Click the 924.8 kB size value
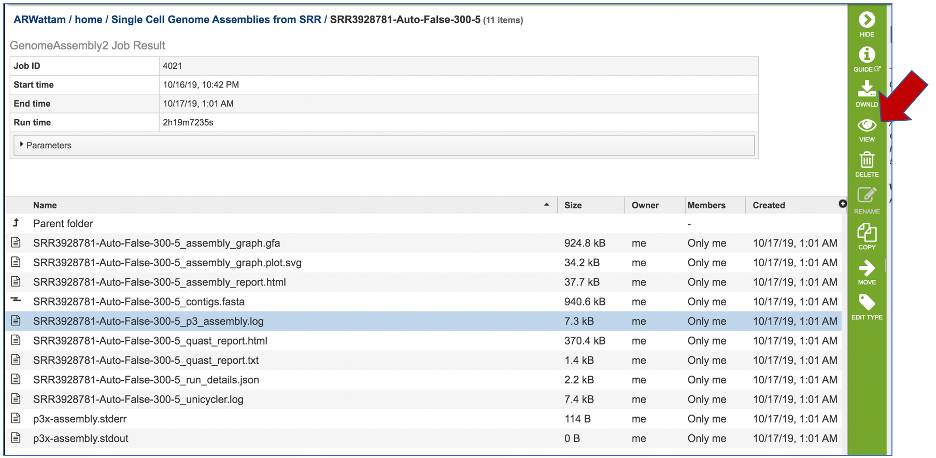936x458 pixels. 585,243
